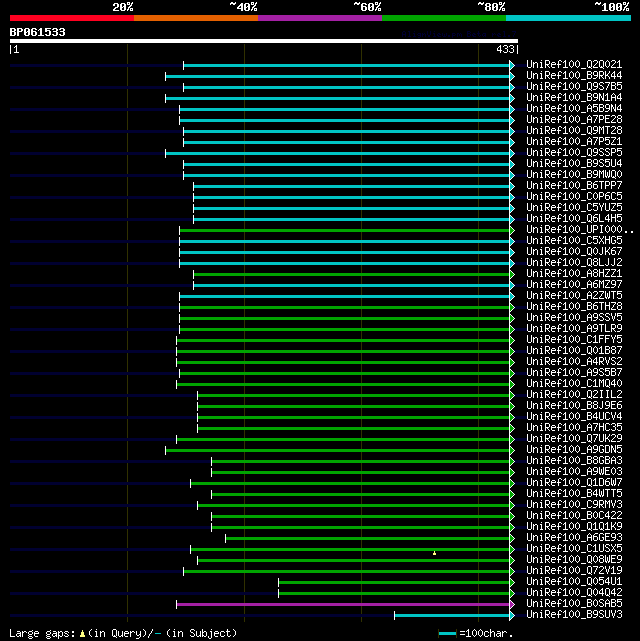Image resolution: width=640 pixels, height=641 pixels.
Task: Click the purple ~60% identity legend segment
Action: 320,18
